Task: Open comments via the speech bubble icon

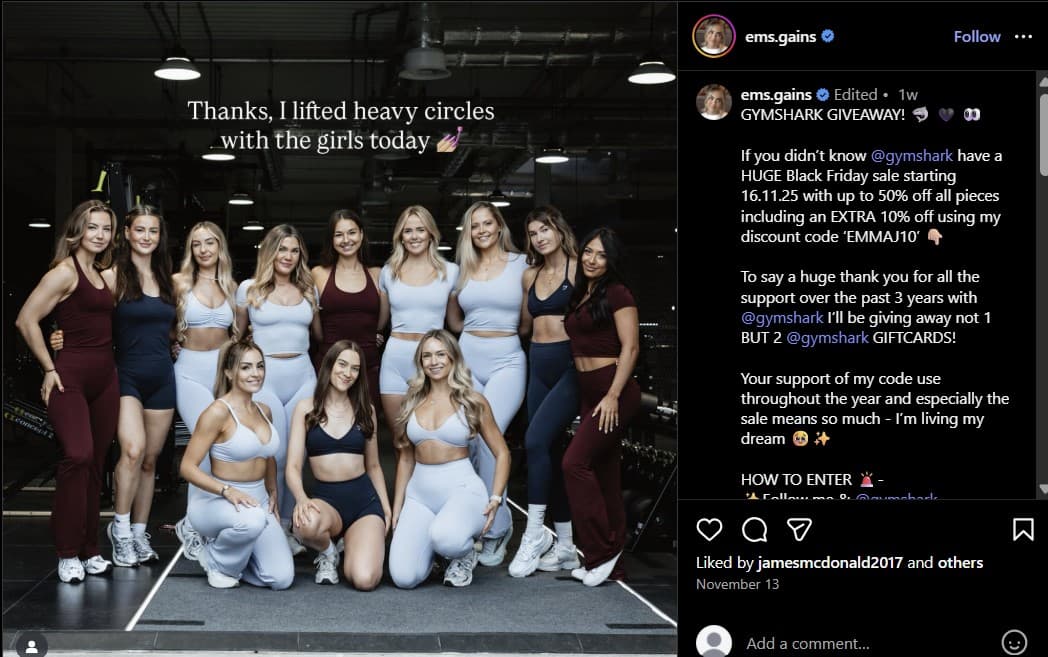Action: point(755,529)
